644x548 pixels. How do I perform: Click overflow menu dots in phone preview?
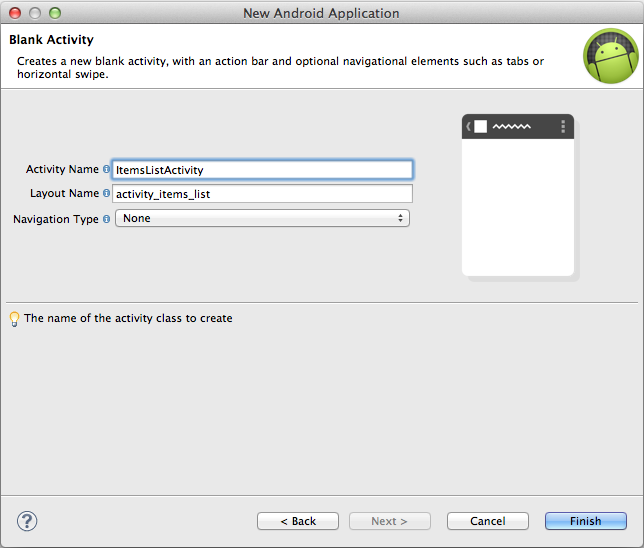point(563,127)
